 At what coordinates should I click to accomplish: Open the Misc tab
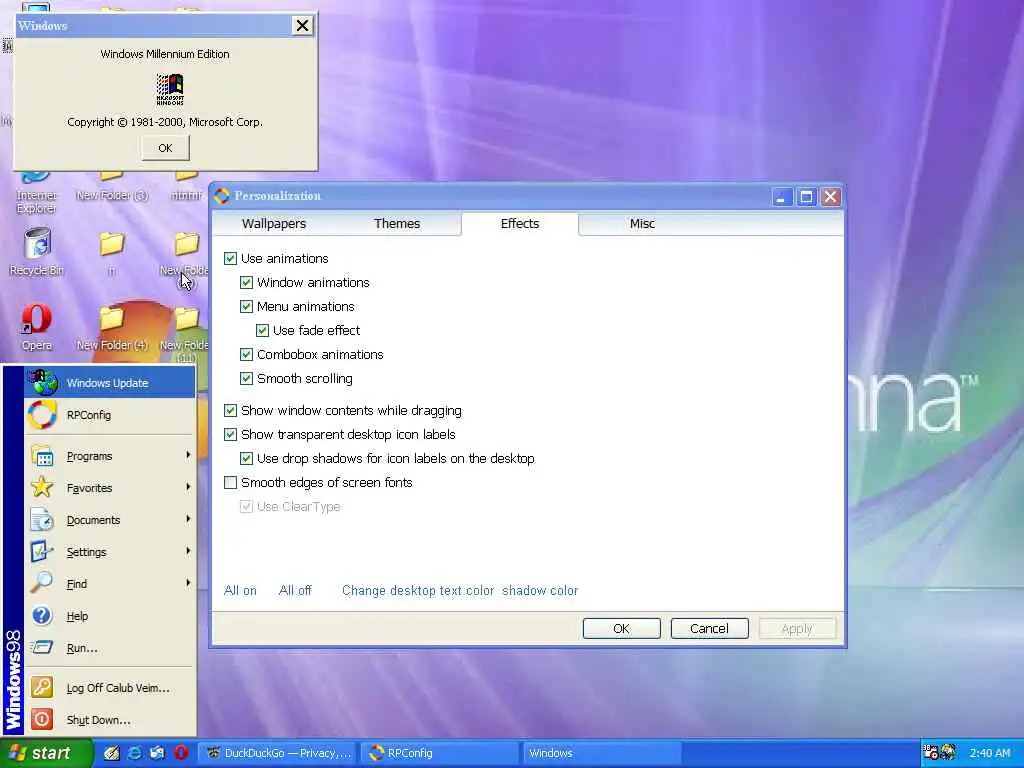[642, 223]
